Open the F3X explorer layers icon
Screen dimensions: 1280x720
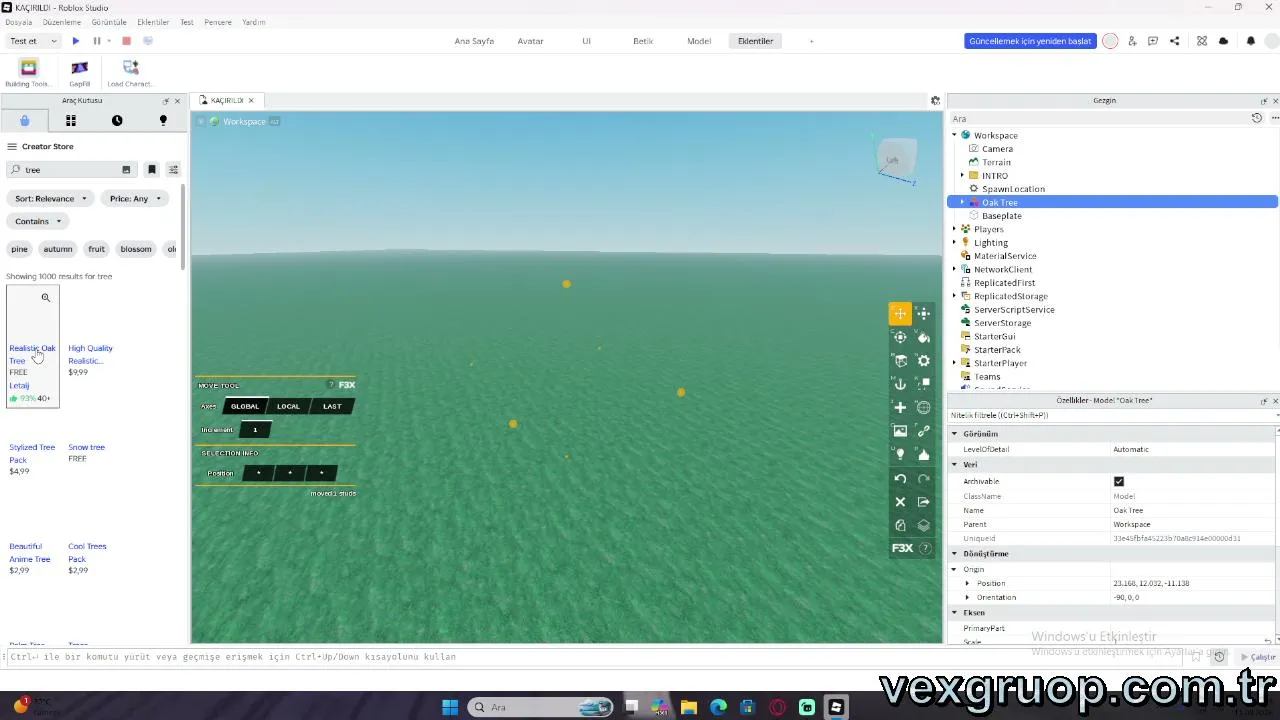[924, 525]
